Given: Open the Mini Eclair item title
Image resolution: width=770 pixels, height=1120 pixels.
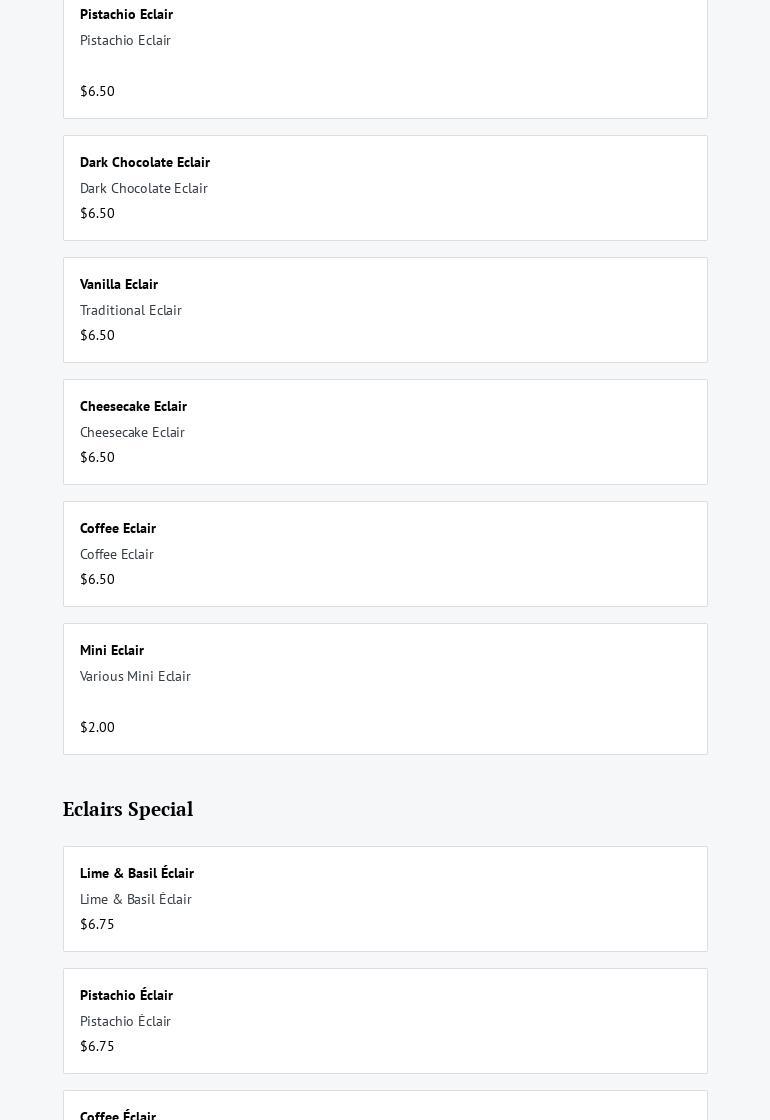Looking at the screenshot, I should pyautogui.click(x=112, y=650).
